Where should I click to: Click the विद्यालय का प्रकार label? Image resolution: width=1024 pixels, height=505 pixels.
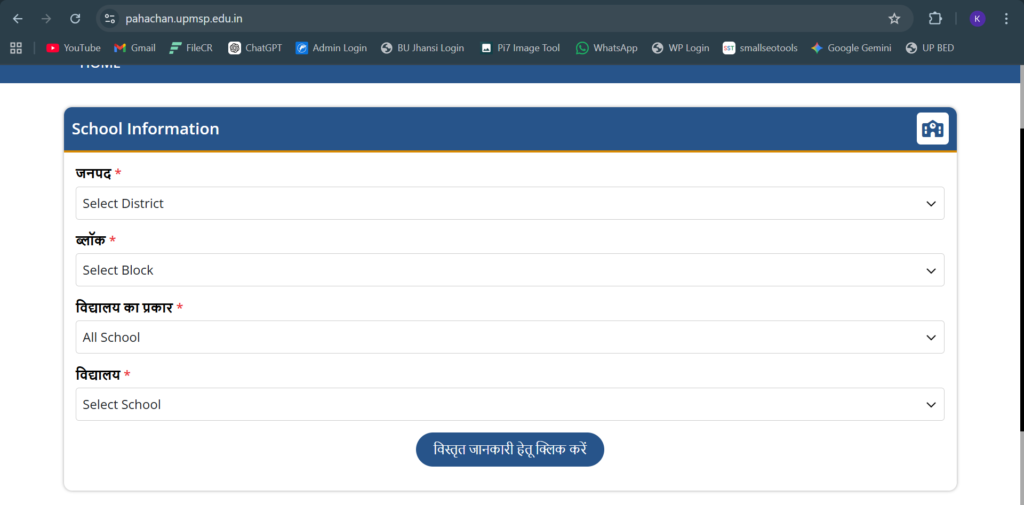point(124,307)
